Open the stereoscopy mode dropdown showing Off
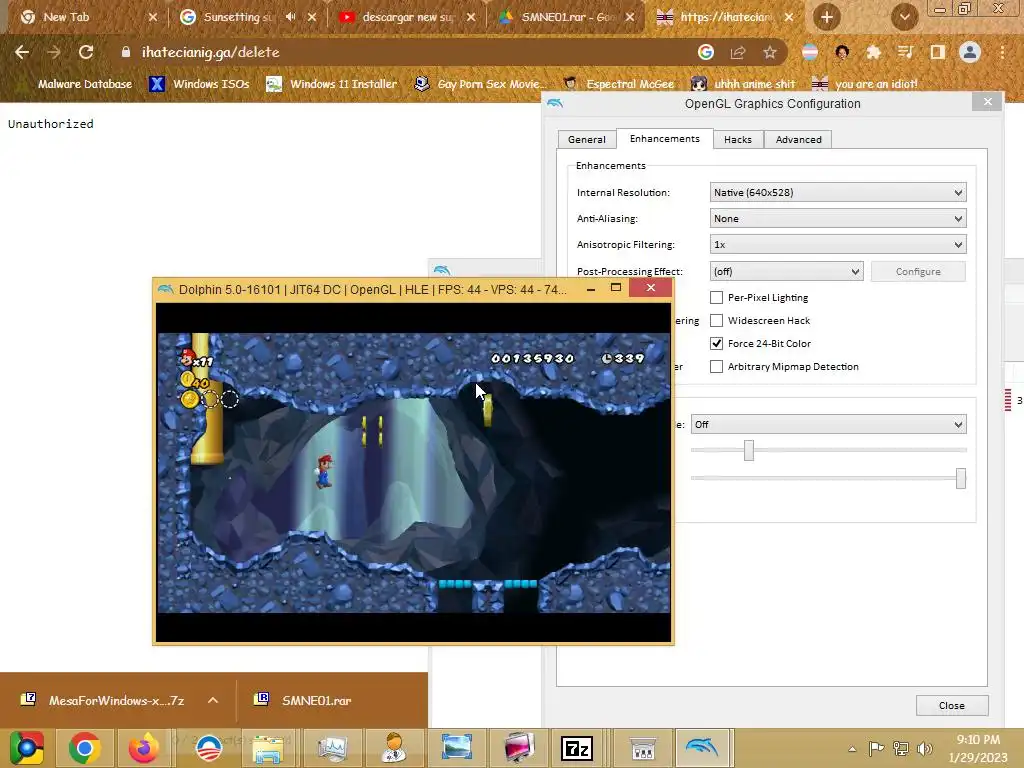 [x=828, y=424]
